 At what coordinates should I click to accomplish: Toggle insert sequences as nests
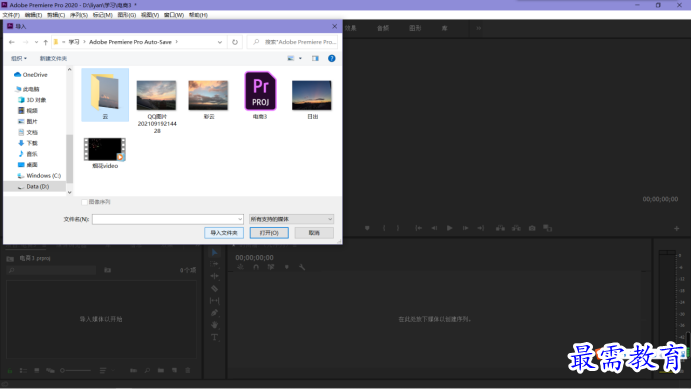pos(241,267)
